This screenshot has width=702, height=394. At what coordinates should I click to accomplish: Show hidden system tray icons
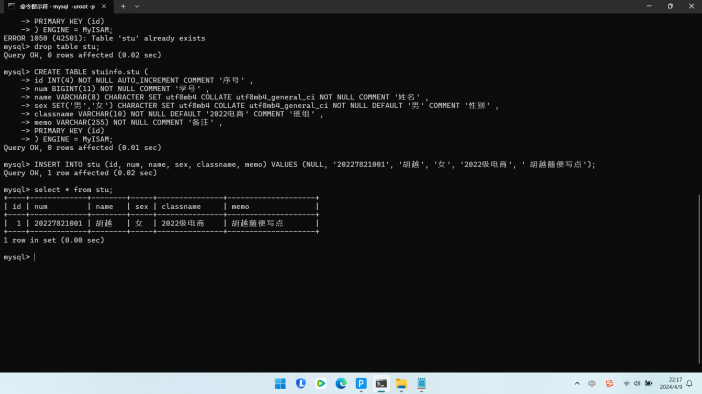577,384
